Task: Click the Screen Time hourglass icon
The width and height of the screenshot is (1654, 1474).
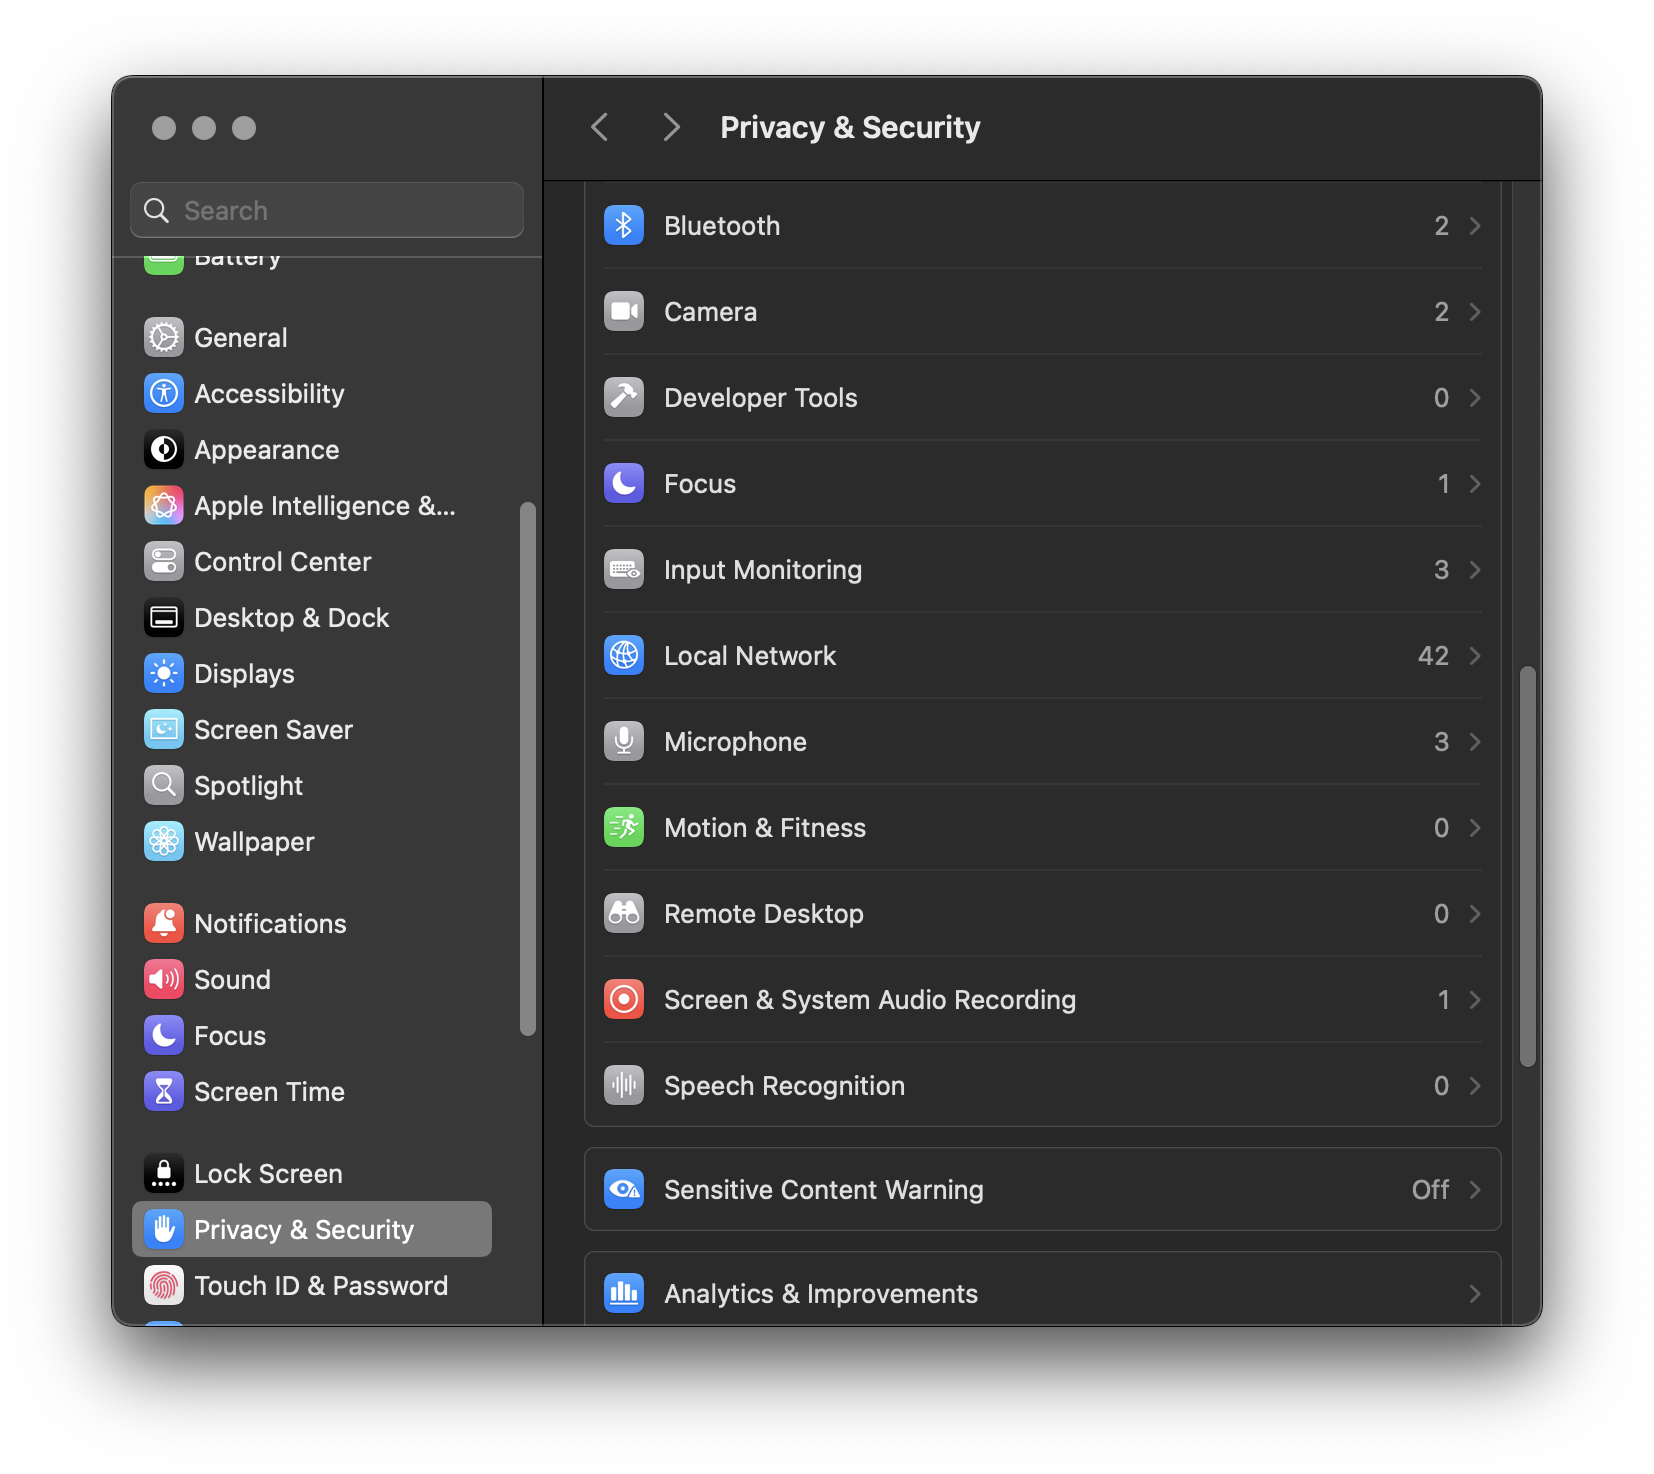Action: (164, 1092)
